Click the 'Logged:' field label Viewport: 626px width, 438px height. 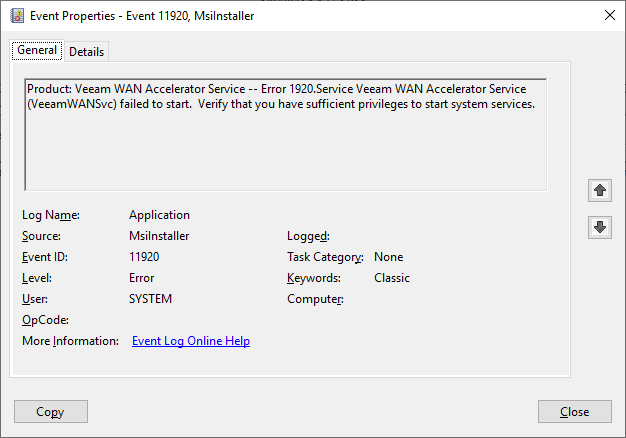[308, 236]
